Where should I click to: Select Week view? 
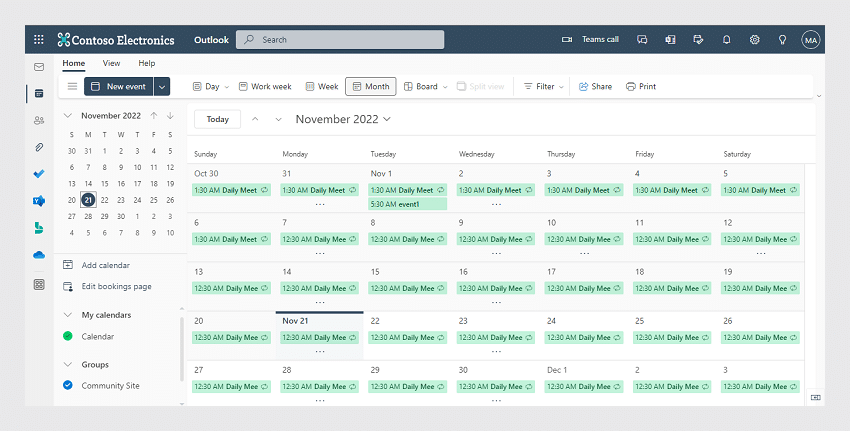322,86
